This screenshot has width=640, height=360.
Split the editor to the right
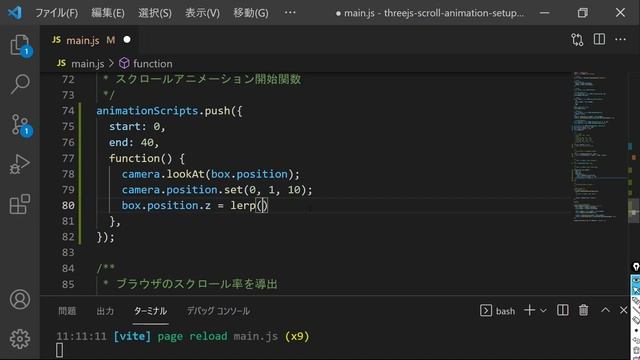tap(599, 40)
